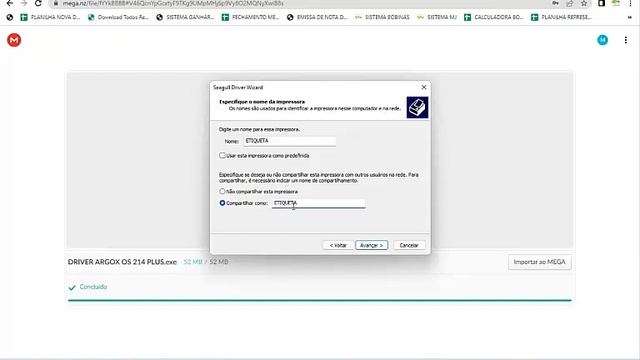The height and width of the screenshot is (360, 640).
Task: Click the Nome field containing ETIQUETA
Action: [x=290, y=141]
